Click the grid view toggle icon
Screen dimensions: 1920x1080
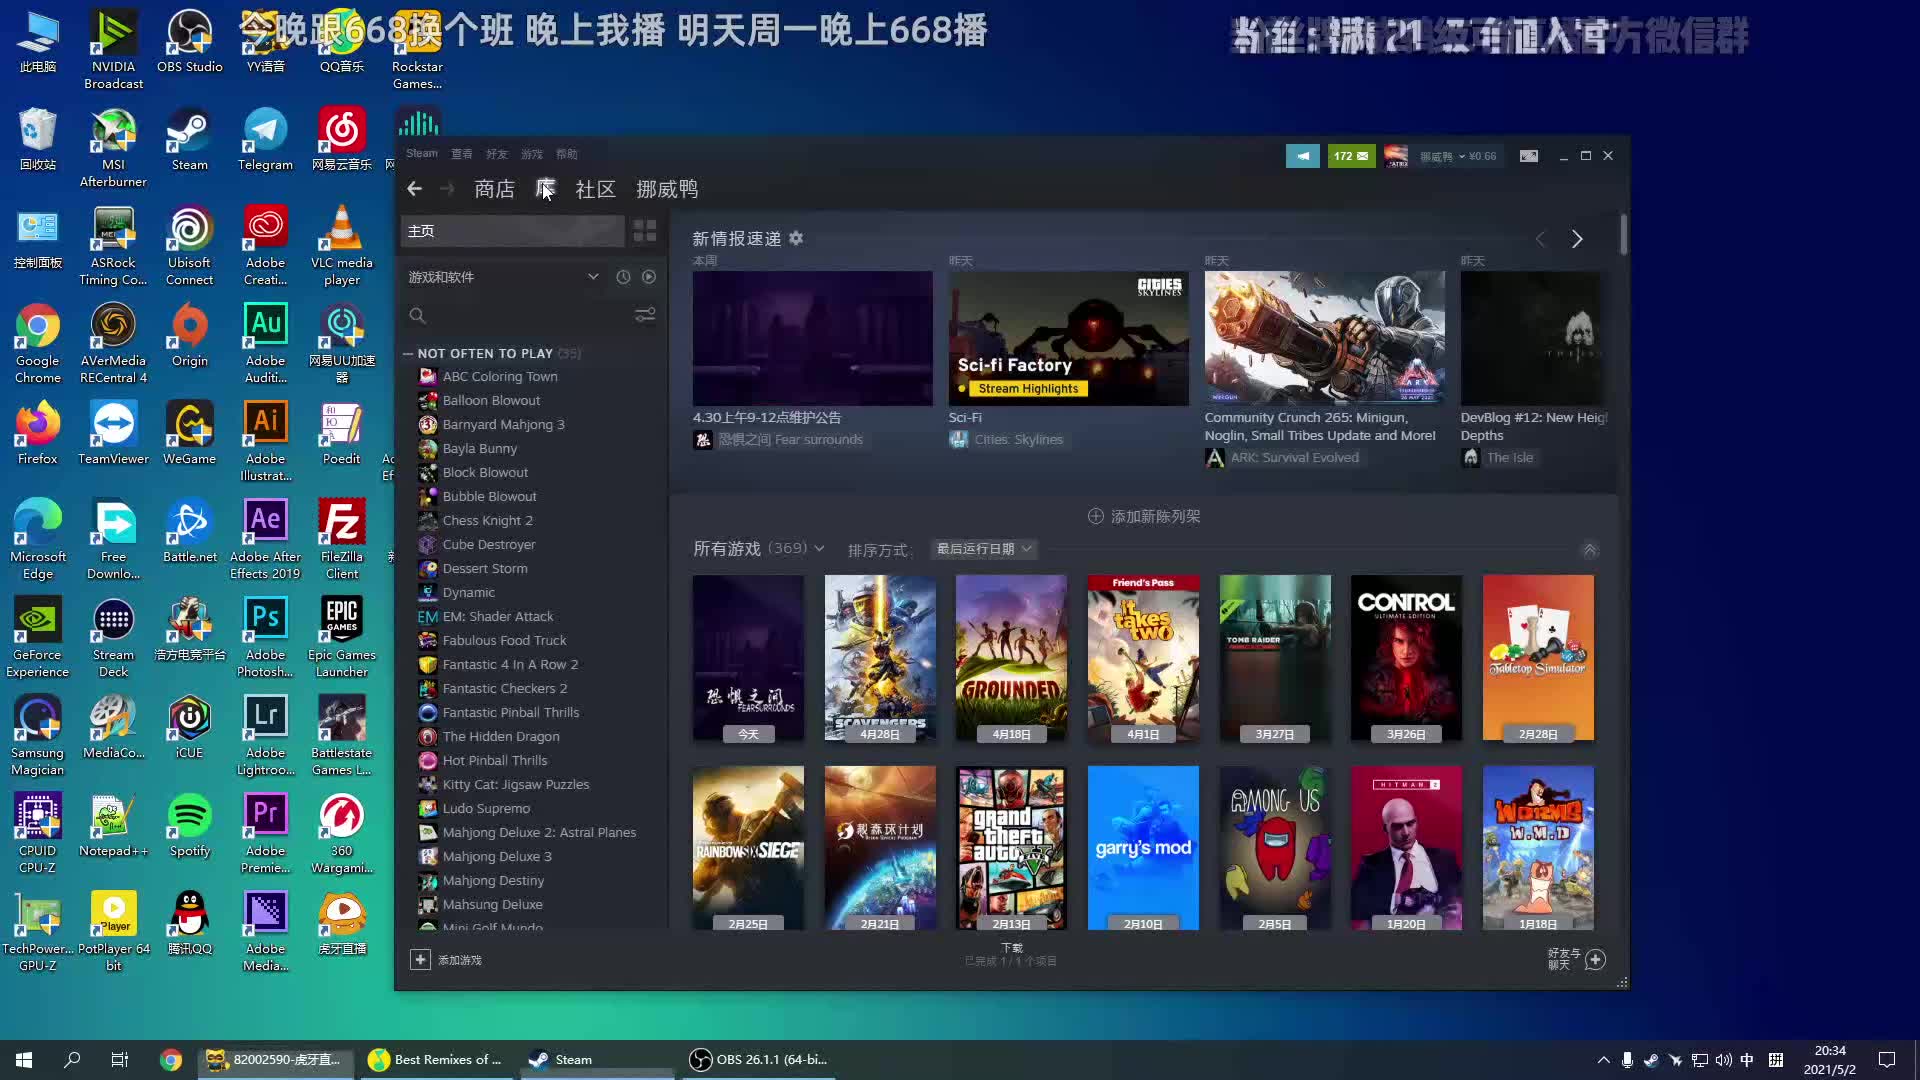645,231
